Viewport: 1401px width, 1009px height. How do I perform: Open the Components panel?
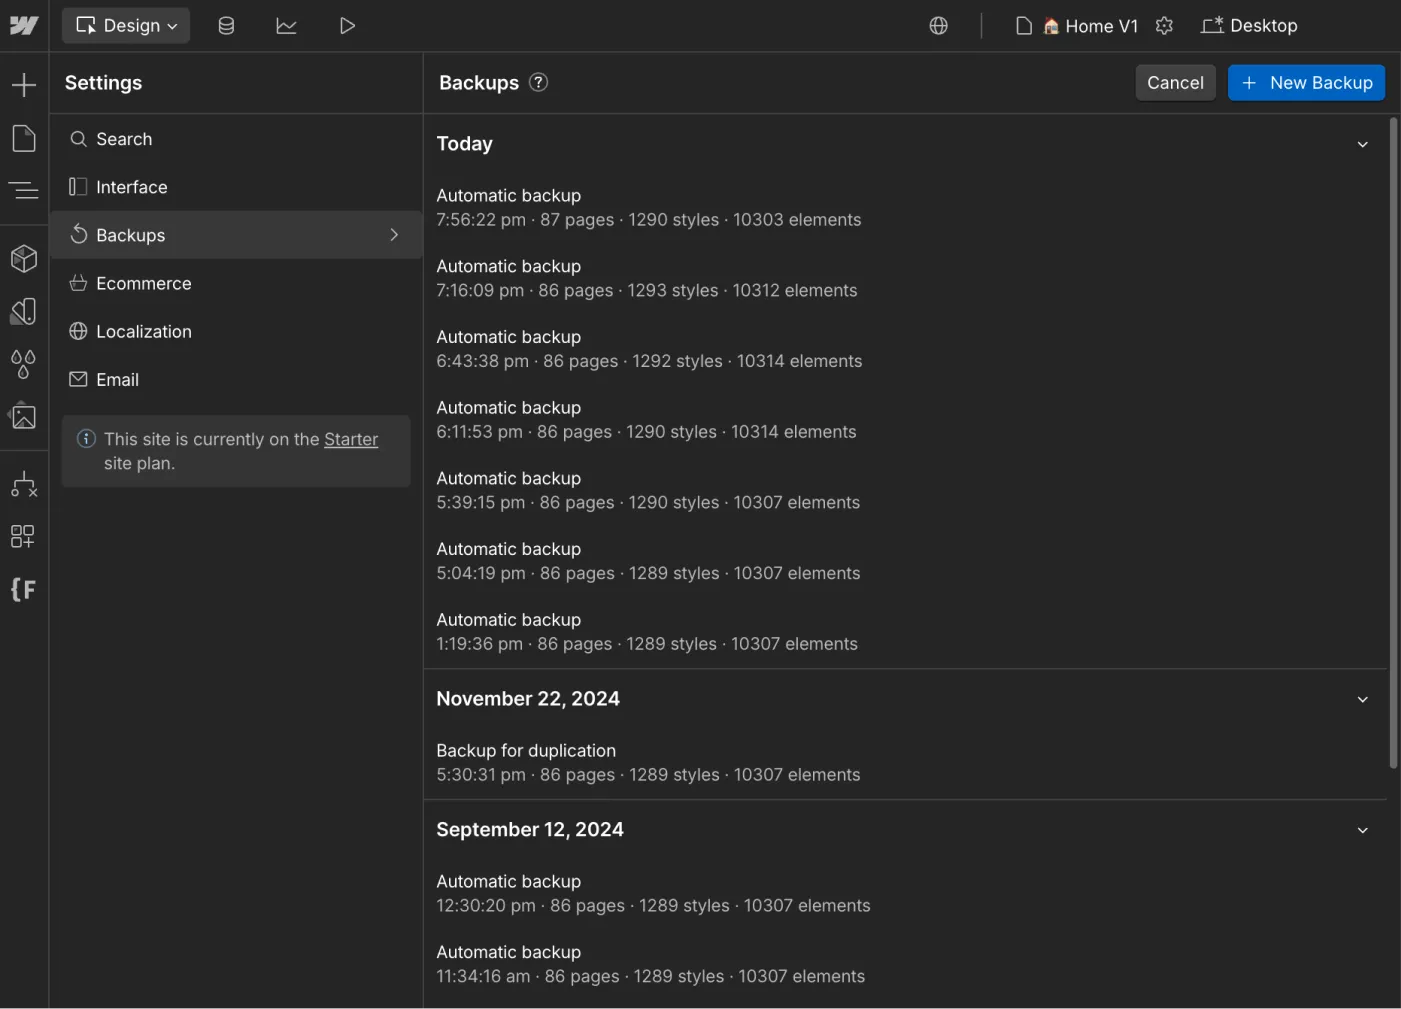click(x=24, y=258)
